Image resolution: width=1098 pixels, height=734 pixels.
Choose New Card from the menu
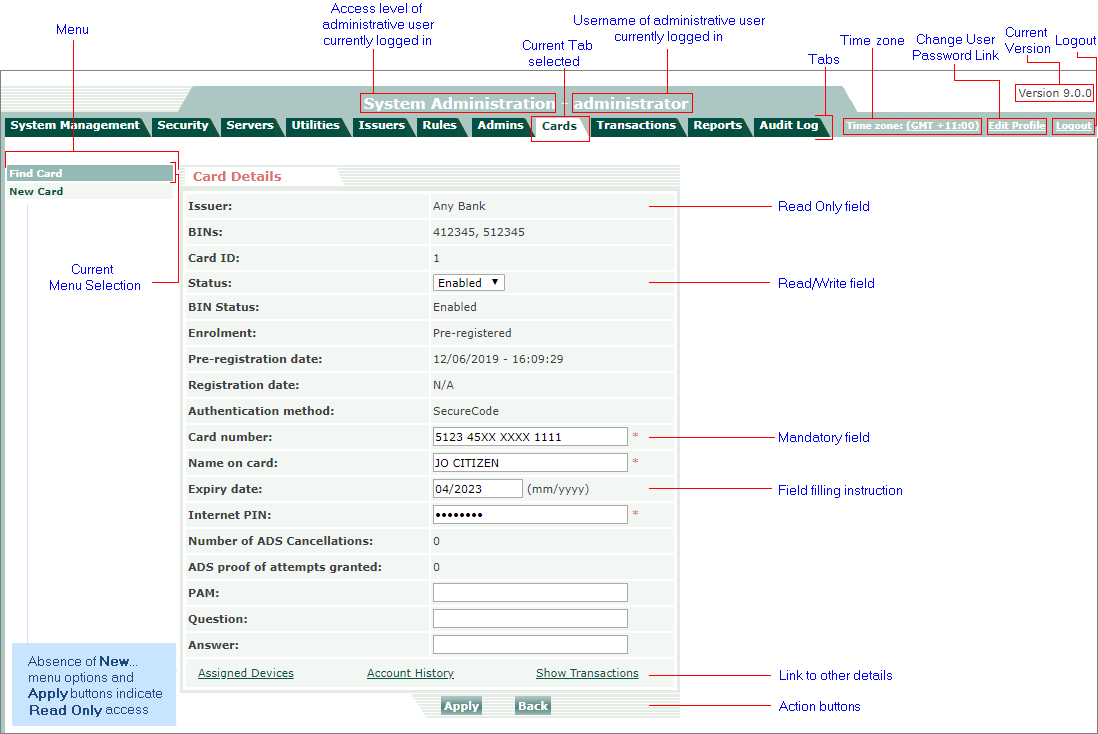37,191
